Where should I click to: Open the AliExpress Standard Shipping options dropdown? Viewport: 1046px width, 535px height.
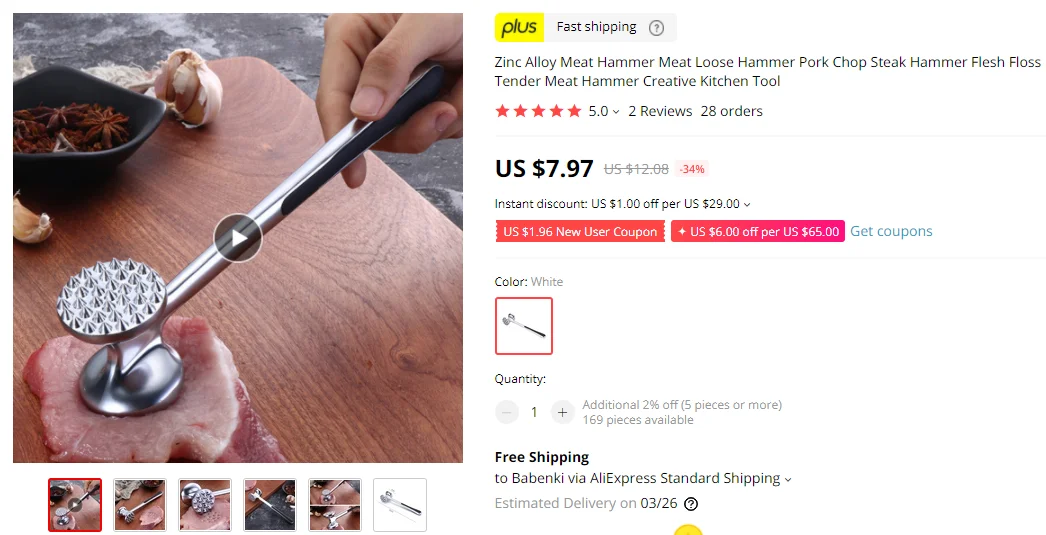[788, 479]
